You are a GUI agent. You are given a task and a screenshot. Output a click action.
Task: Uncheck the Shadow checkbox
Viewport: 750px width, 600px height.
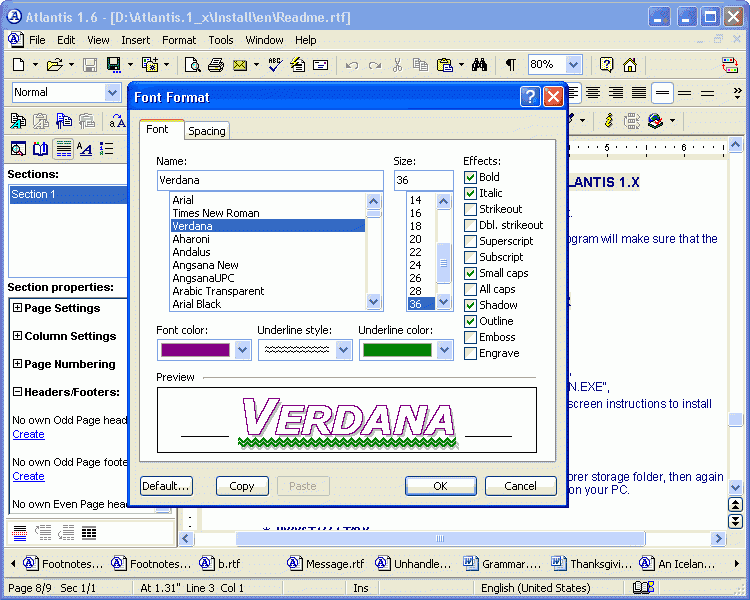click(470, 305)
